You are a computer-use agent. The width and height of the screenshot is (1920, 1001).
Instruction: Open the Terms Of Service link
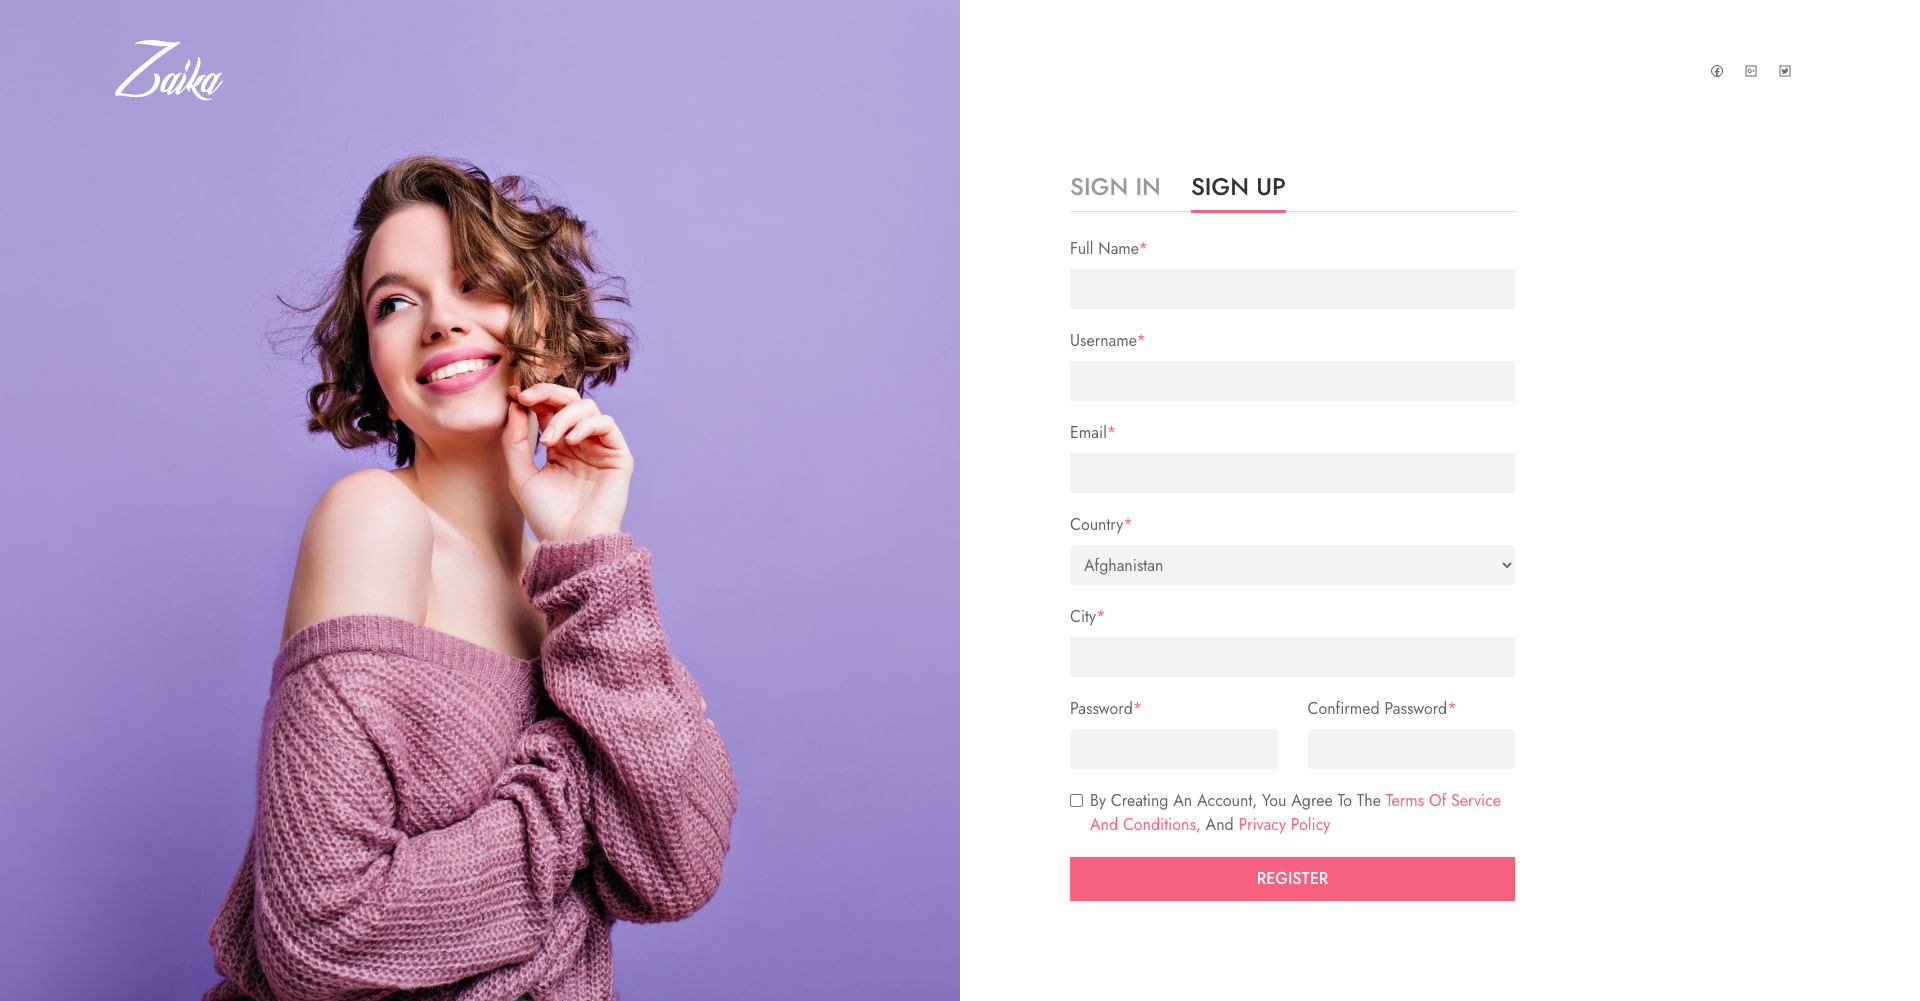pyautogui.click(x=1443, y=801)
